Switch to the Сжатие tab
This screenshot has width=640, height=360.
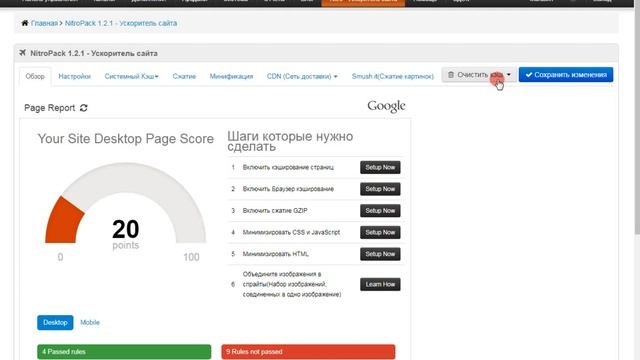(184, 76)
